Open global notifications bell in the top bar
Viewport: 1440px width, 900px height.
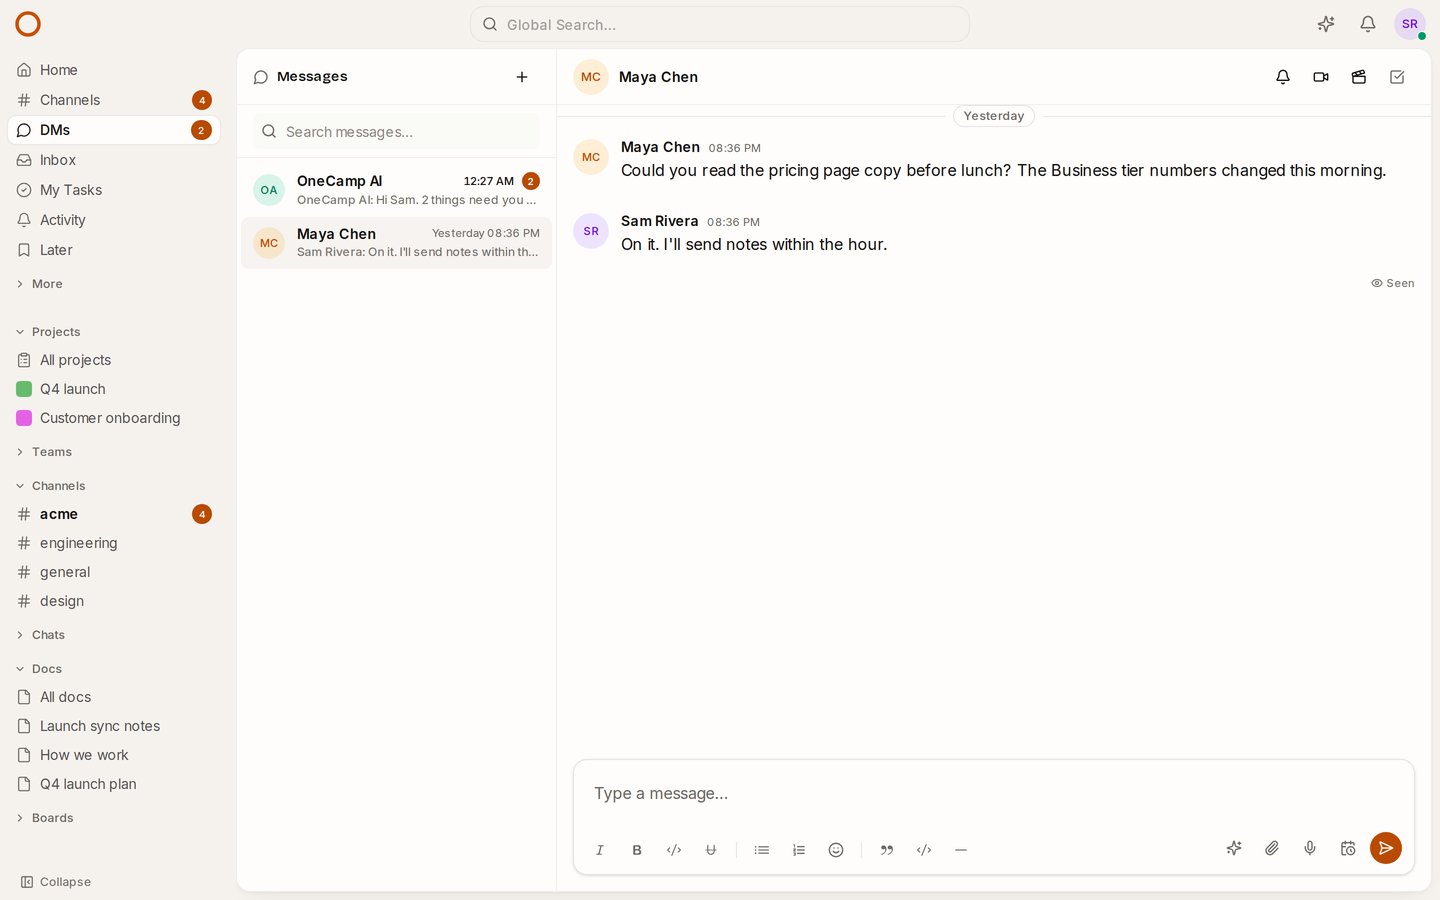pyautogui.click(x=1368, y=24)
